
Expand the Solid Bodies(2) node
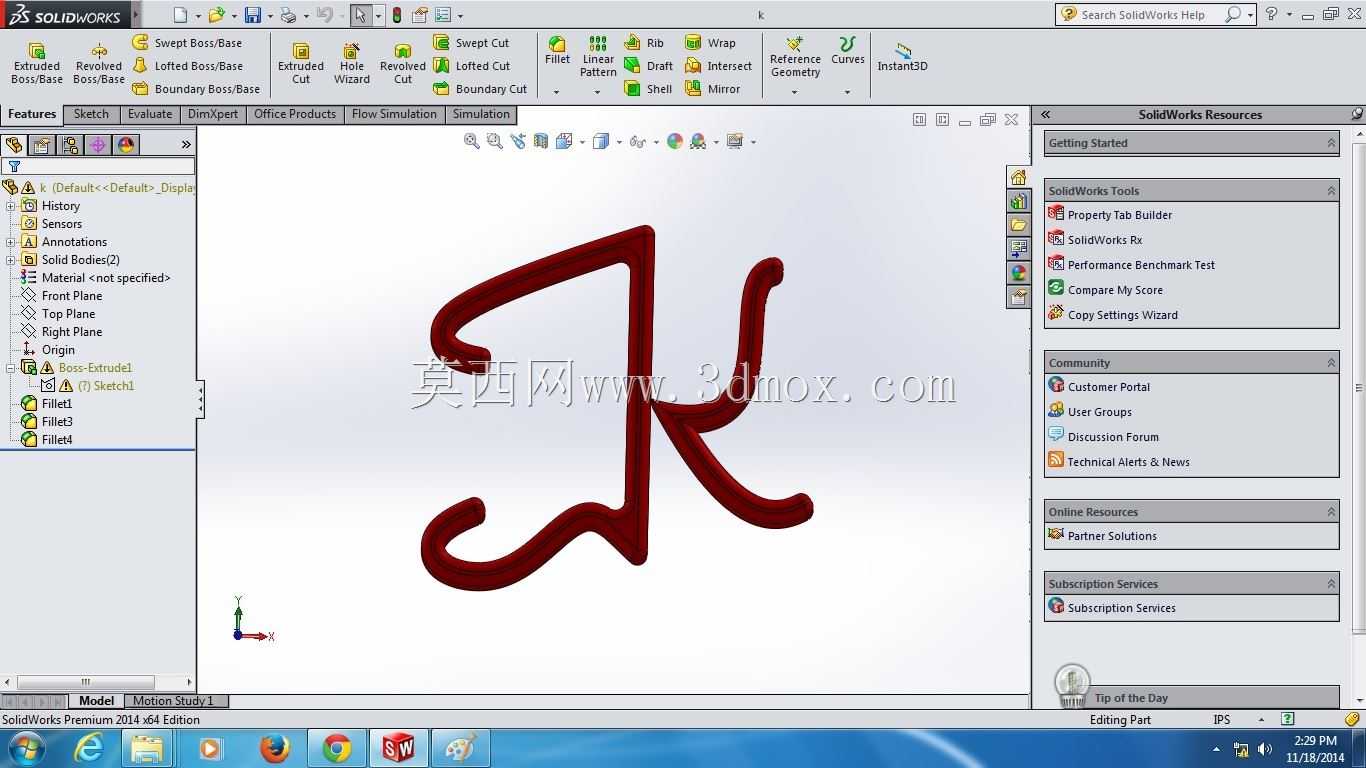(x=11, y=260)
